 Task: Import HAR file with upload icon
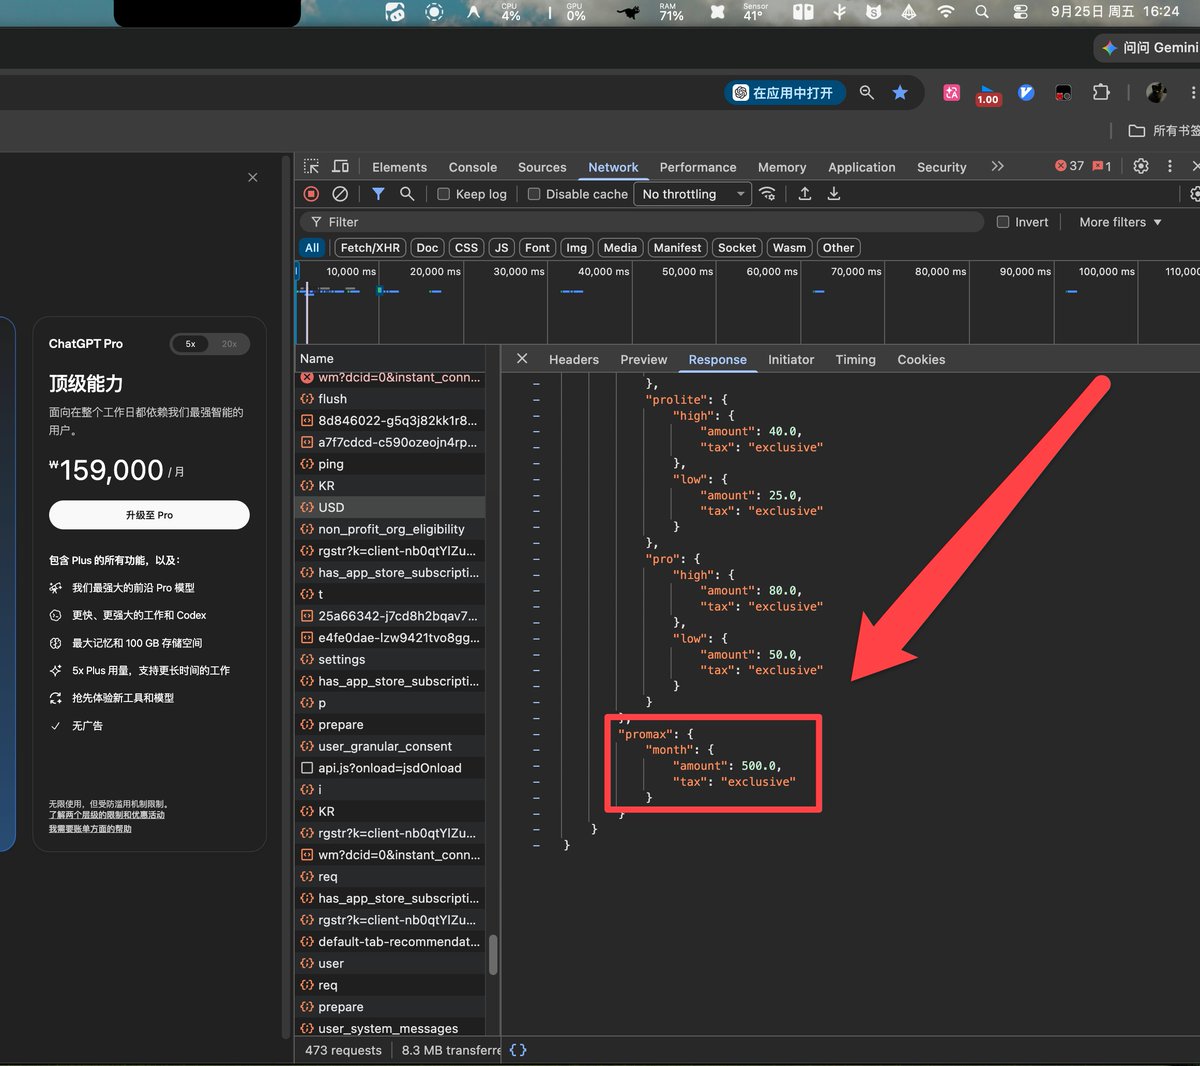point(805,194)
